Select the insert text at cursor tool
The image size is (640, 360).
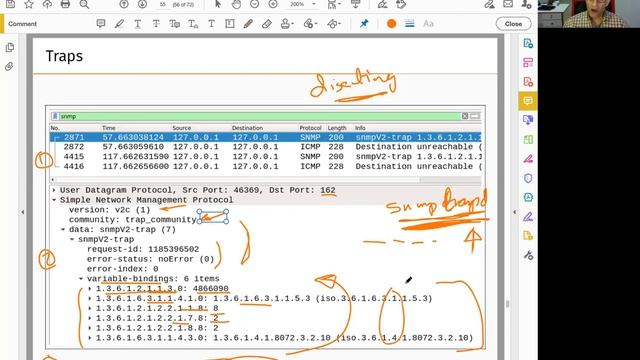click(193, 24)
